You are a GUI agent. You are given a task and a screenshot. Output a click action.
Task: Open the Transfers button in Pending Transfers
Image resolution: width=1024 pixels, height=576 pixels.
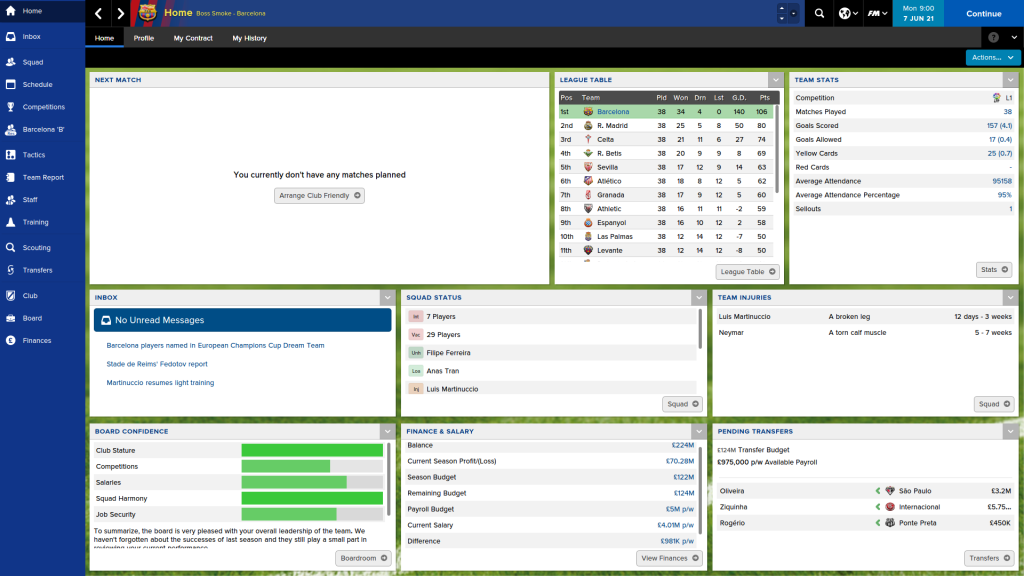pyautogui.click(x=989, y=558)
